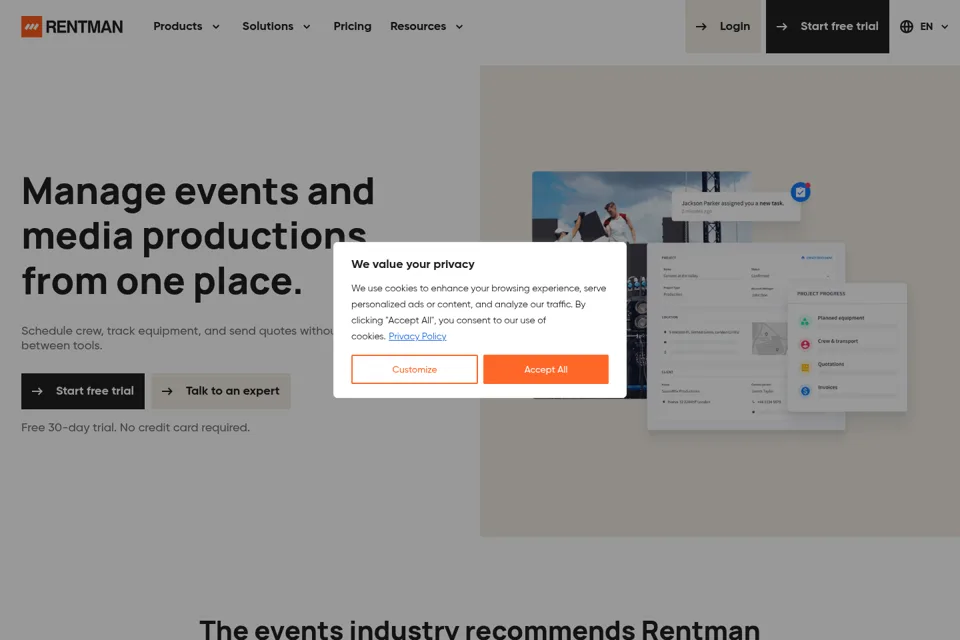
Task: Click the 'Planned equipment' label
Action: tap(841, 318)
